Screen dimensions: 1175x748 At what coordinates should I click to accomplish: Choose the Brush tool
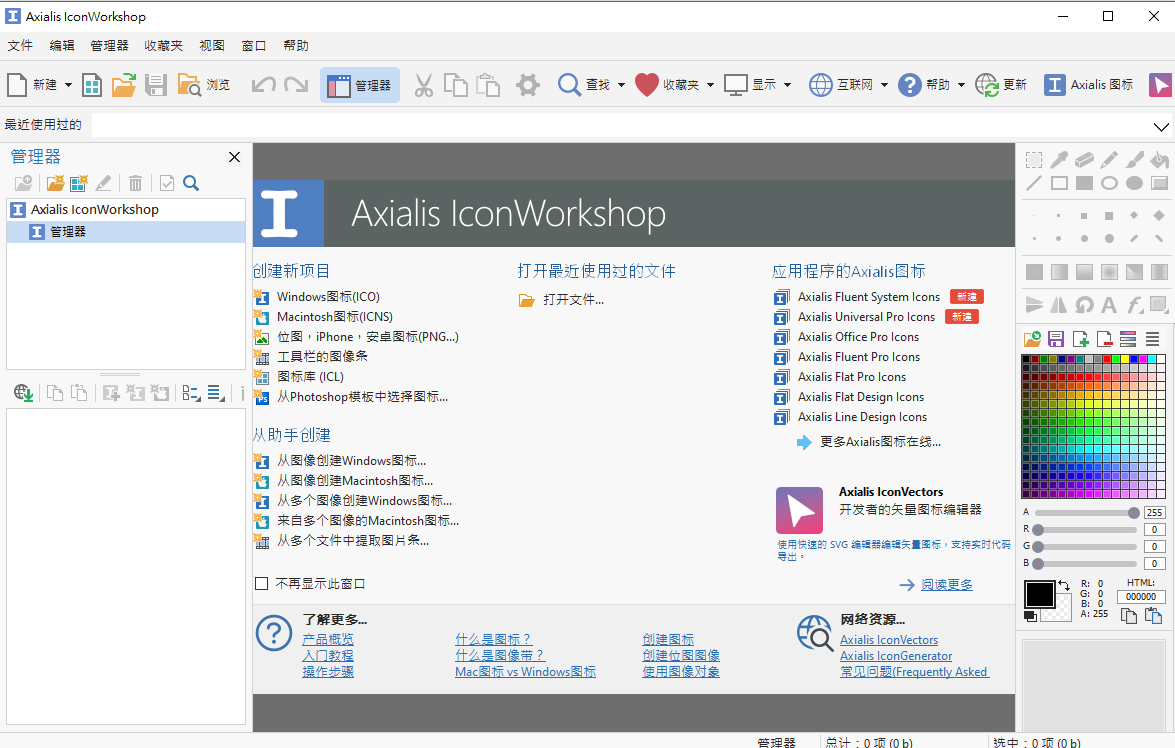pos(1135,159)
